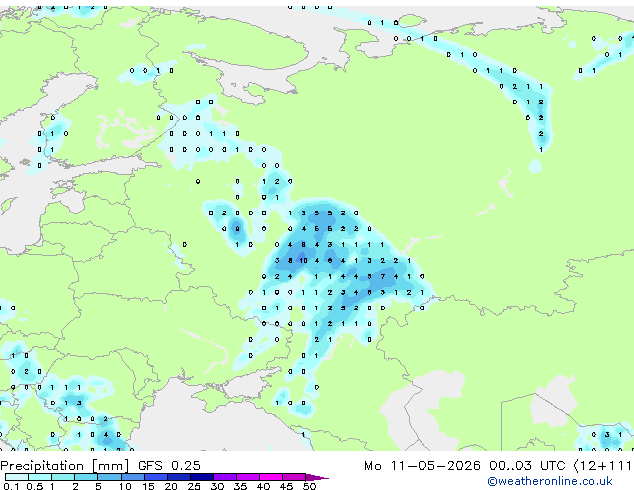Image resolution: width=634 pixels, height=490 pixels.
Task: Click the "00..03" time range text
Action: (510, 466)
